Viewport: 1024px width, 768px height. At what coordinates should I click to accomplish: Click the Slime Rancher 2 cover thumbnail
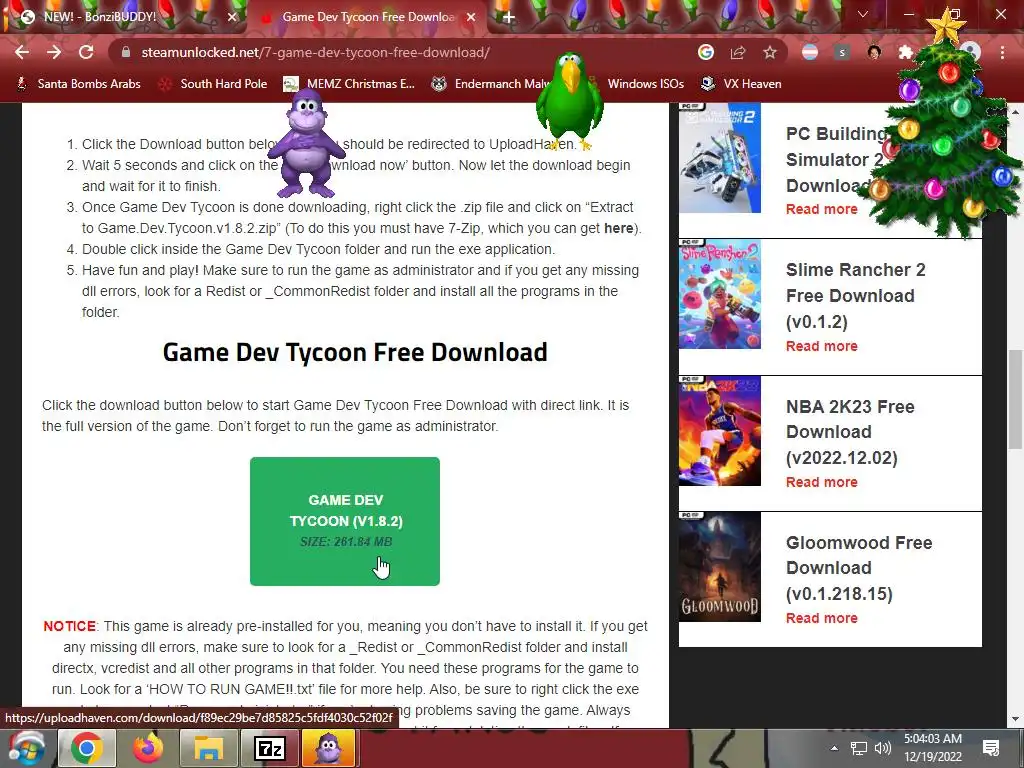tap(720, 294)
